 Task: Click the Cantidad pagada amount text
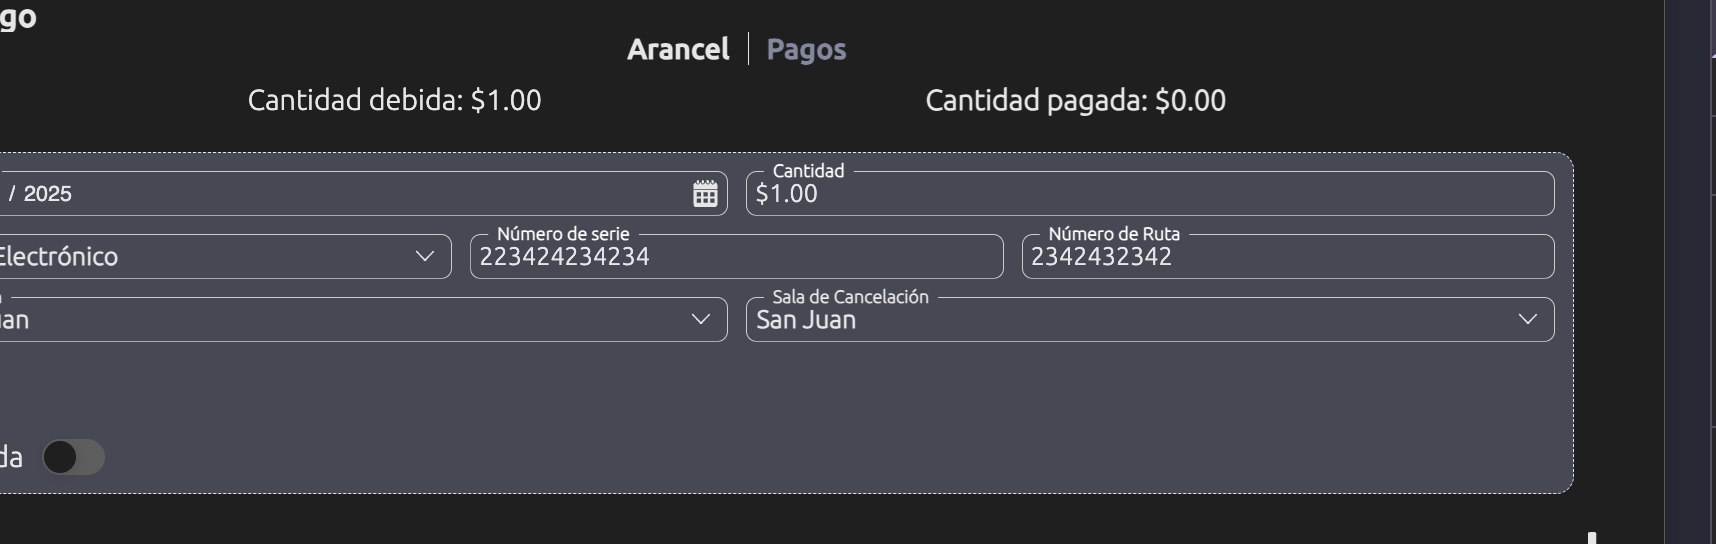click(x=1075, y=100)
